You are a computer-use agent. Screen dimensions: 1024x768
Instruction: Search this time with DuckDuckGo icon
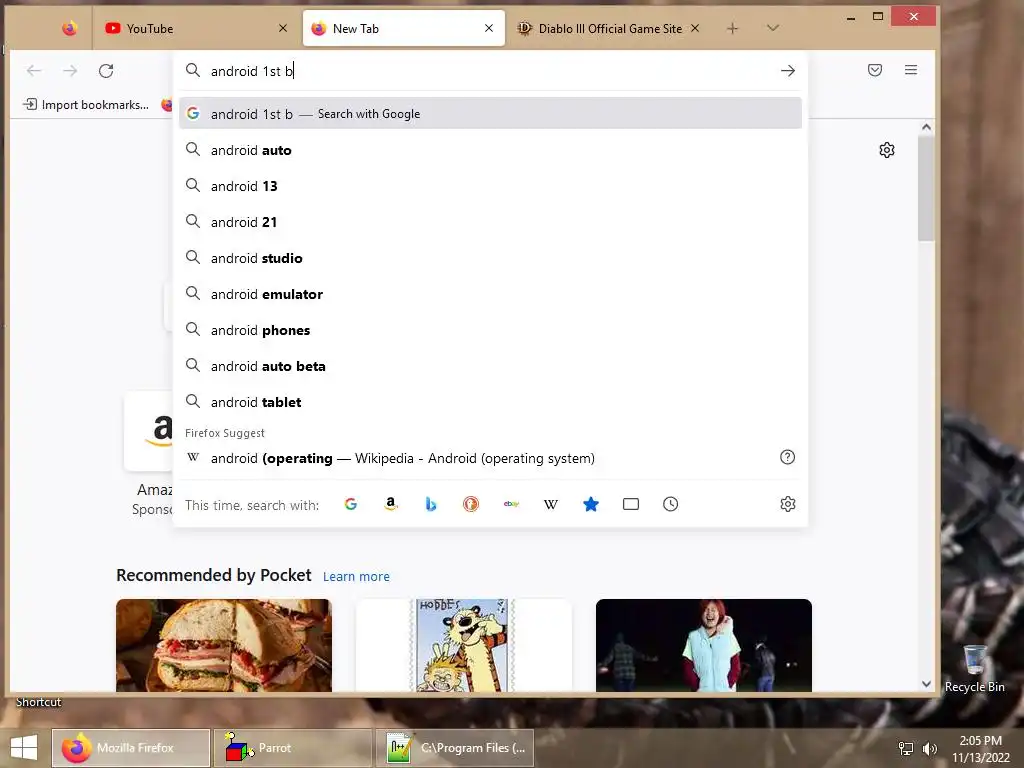(x=471, y=504)
